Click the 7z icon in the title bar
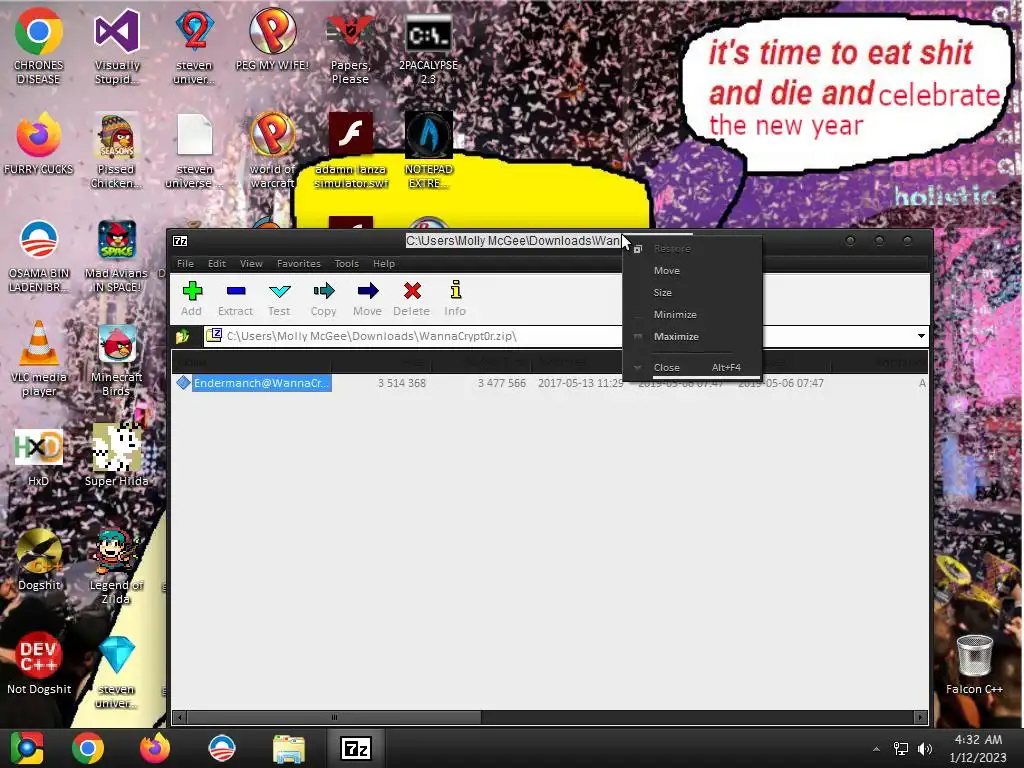1024x768 pixels. coord(180,241)
